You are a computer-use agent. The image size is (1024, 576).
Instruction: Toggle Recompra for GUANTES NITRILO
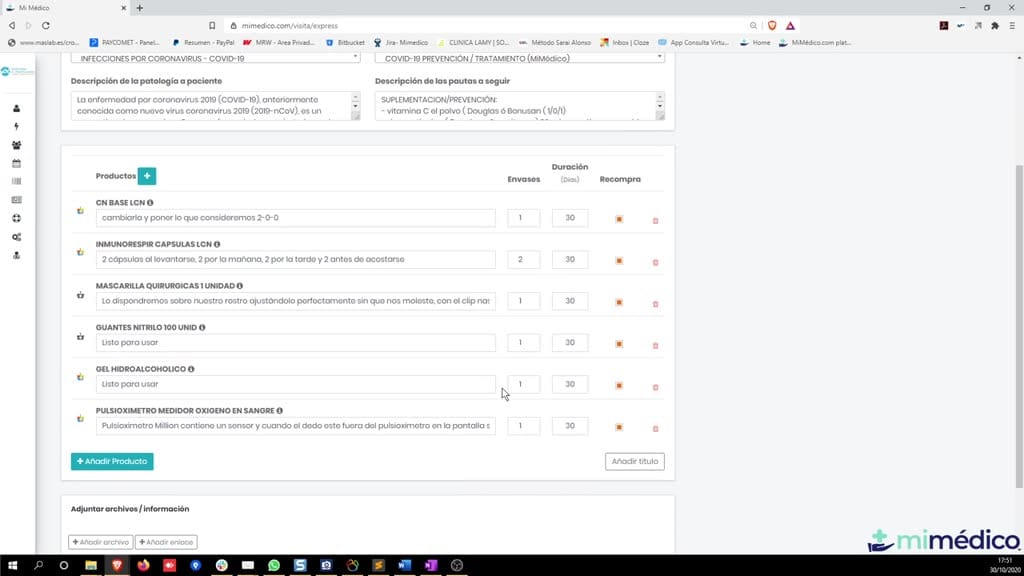(x=619, y=344)
